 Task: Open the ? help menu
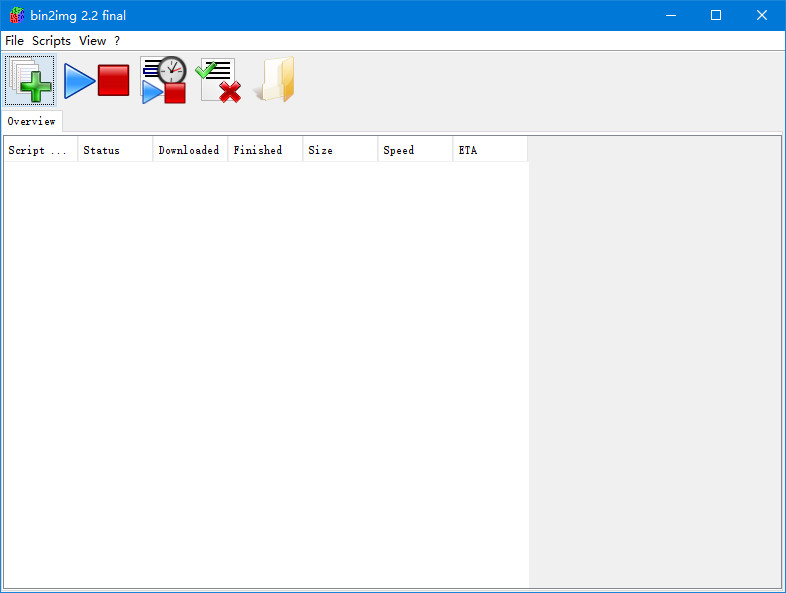click(x=117, y=41)
